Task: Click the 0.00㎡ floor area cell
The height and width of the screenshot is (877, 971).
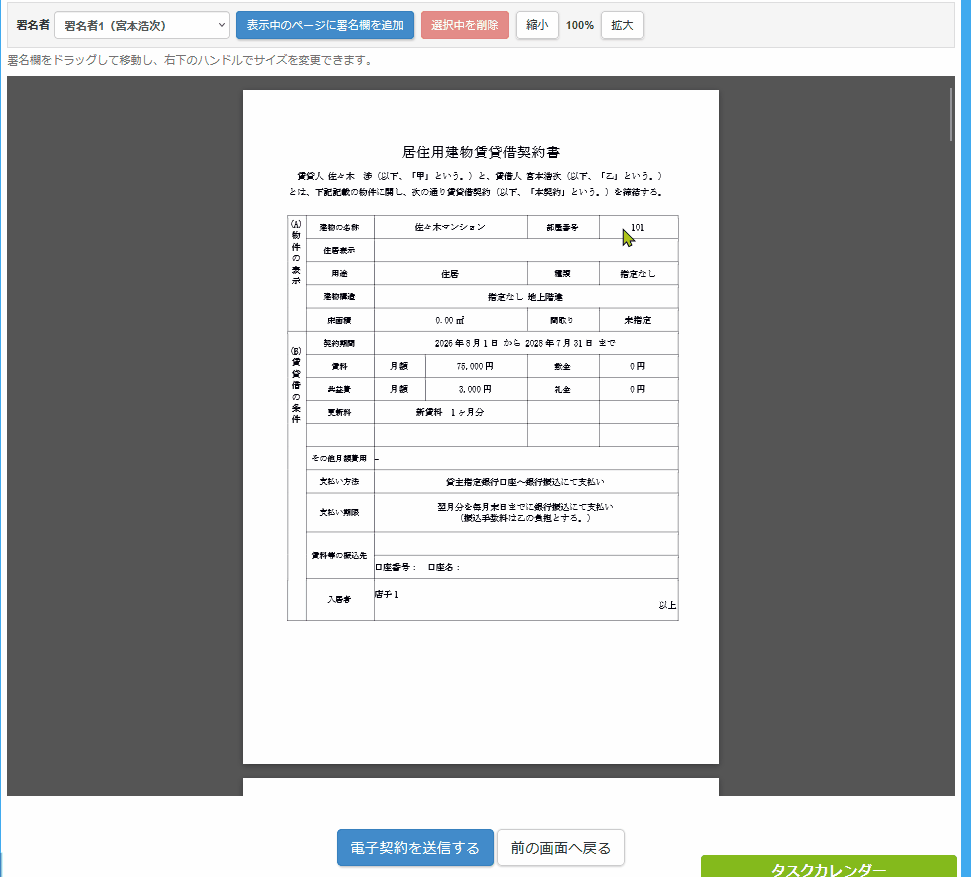Action: [450, 320]
